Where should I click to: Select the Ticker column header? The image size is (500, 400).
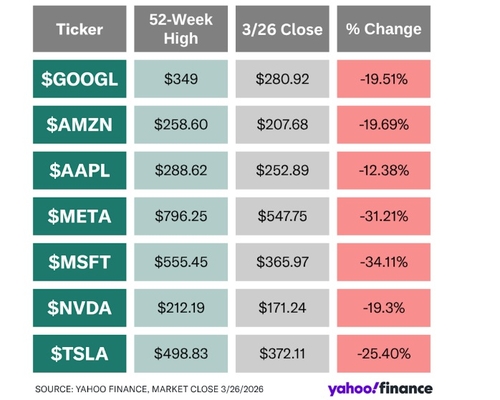pyautogui.click(x=80, y=29)
